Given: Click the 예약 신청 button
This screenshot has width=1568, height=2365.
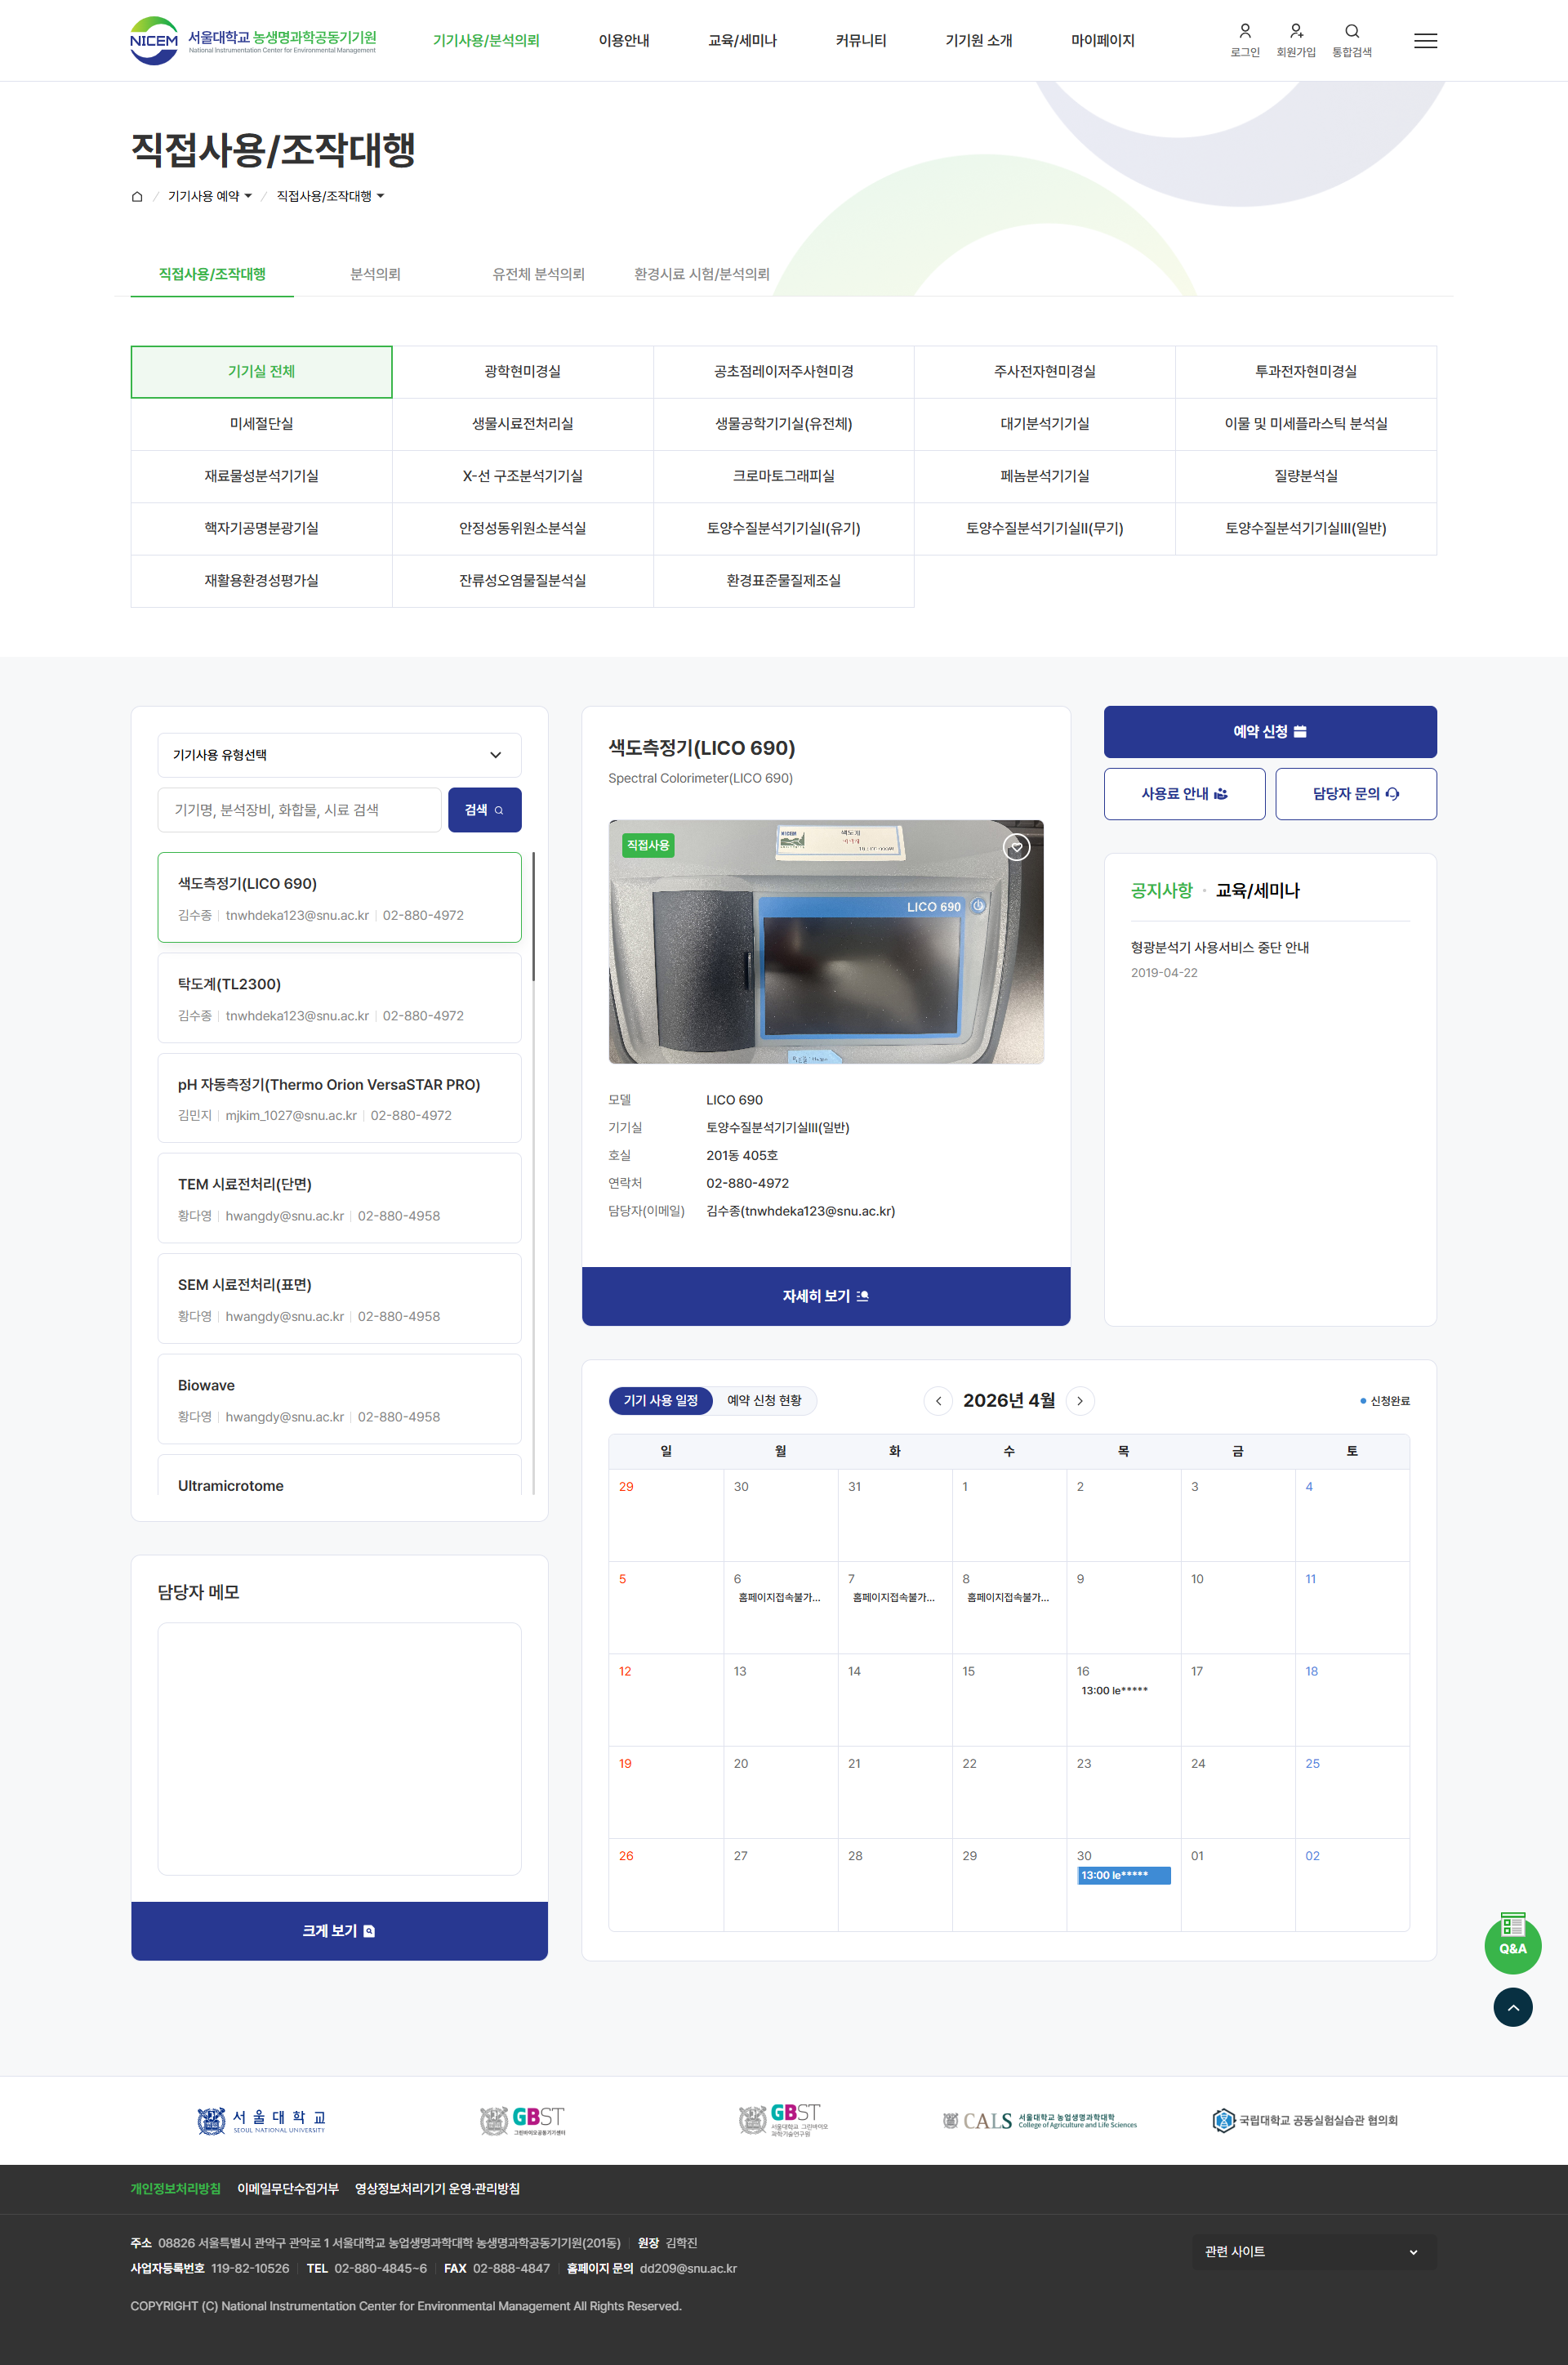Looking at the screenshot, I should 1269,731.
